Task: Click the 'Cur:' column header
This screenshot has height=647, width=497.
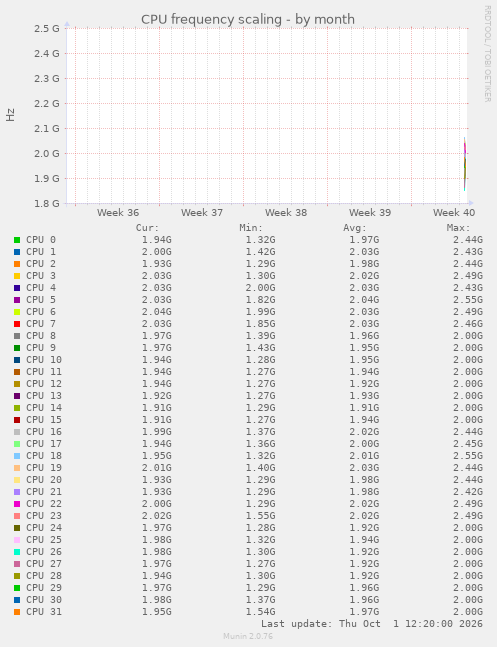Action: [147, 228]
